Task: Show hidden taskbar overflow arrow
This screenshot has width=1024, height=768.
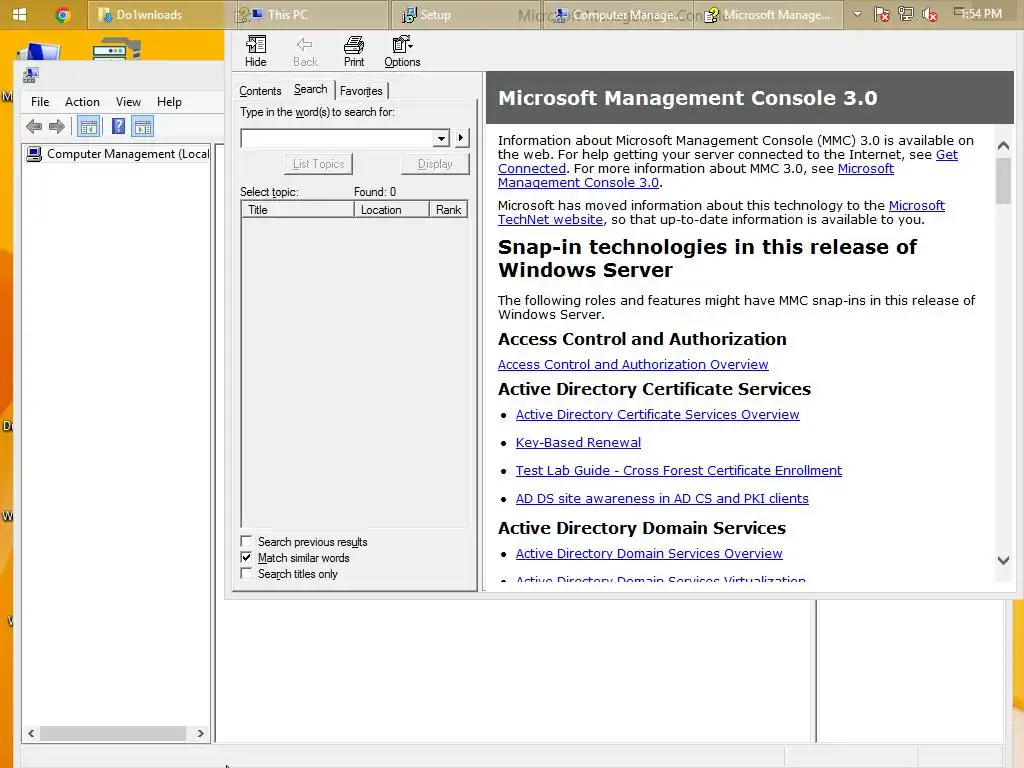Action: click(x=857, y=14)
